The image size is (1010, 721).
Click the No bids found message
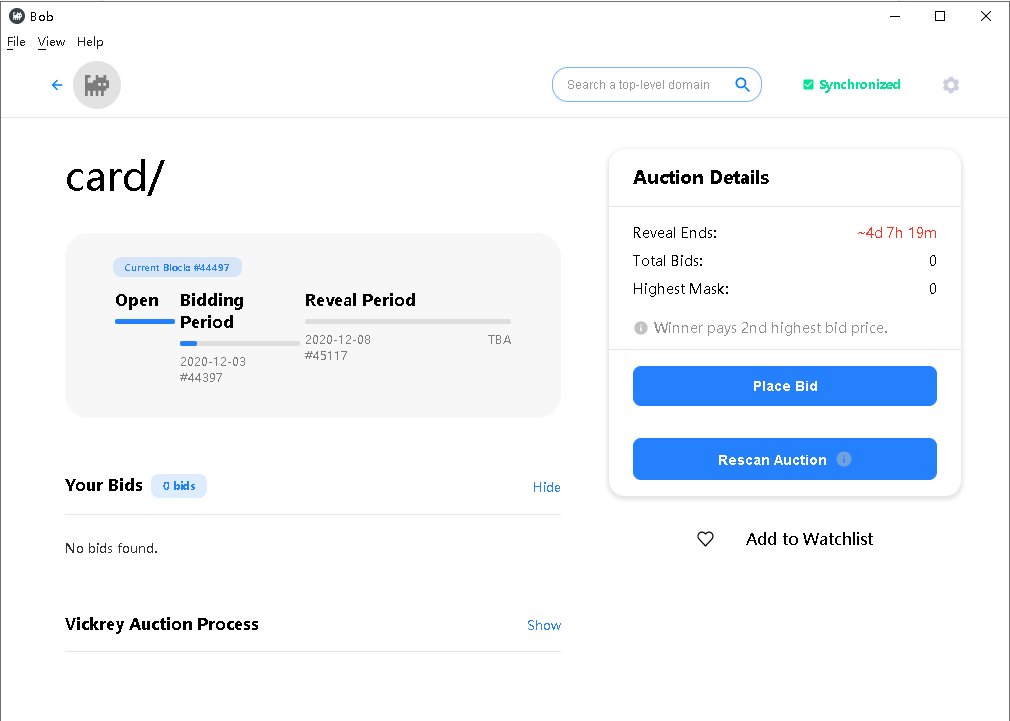[x=111, y=548]
